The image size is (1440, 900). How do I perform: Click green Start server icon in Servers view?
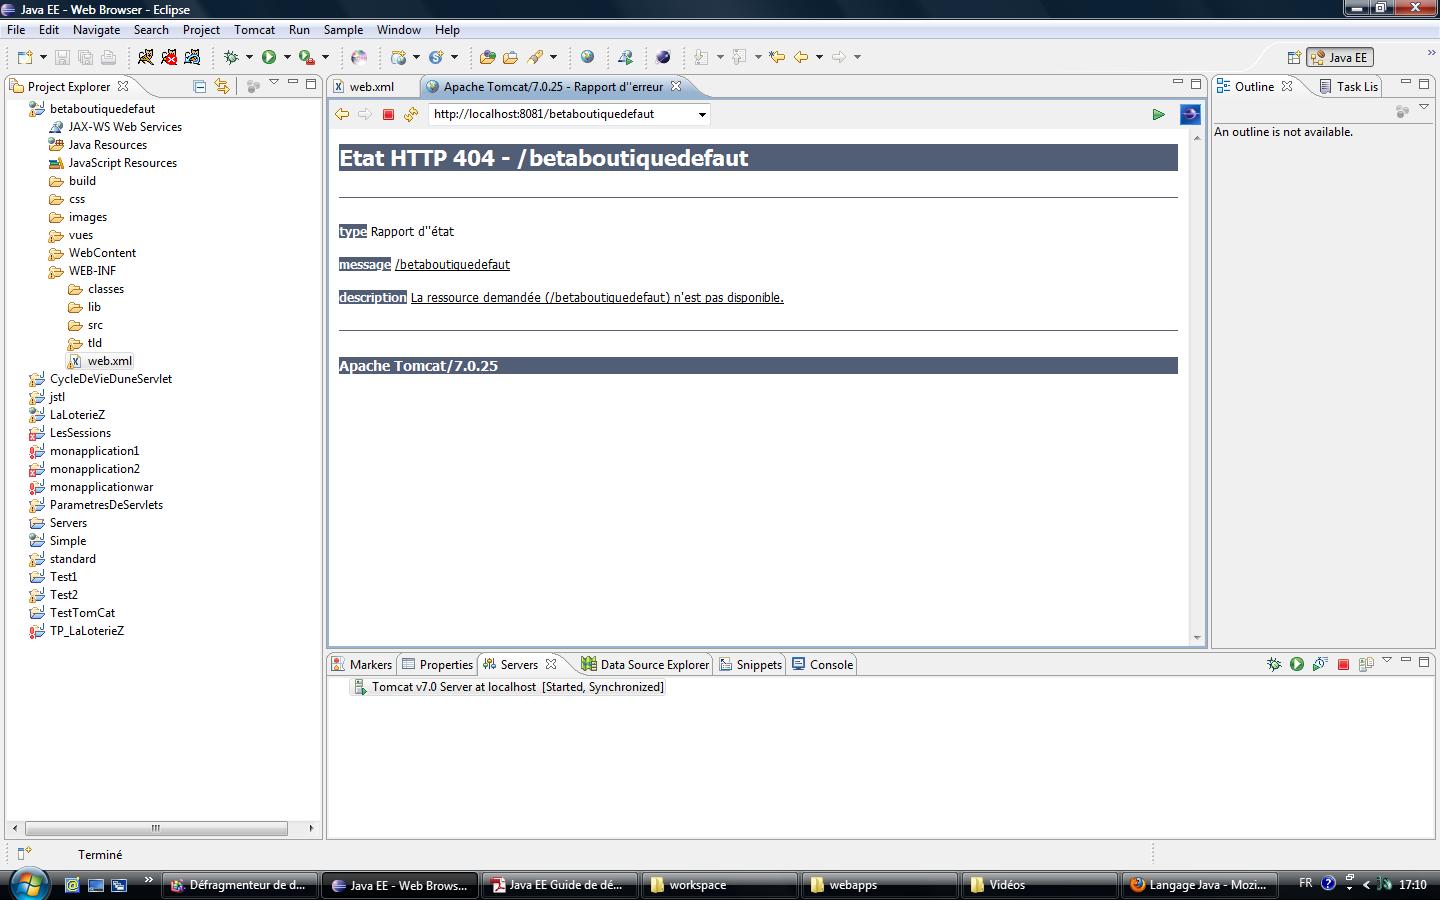1297,664
